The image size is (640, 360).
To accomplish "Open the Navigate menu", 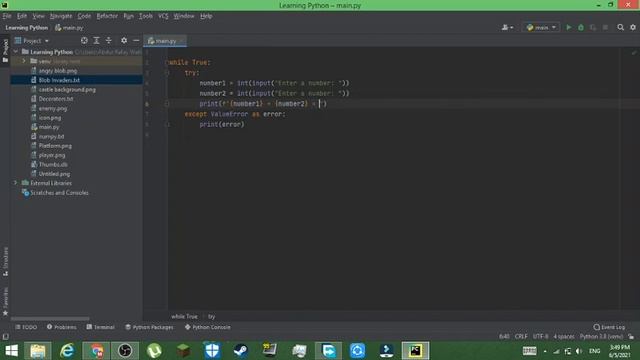I will [x=61, y=16].
